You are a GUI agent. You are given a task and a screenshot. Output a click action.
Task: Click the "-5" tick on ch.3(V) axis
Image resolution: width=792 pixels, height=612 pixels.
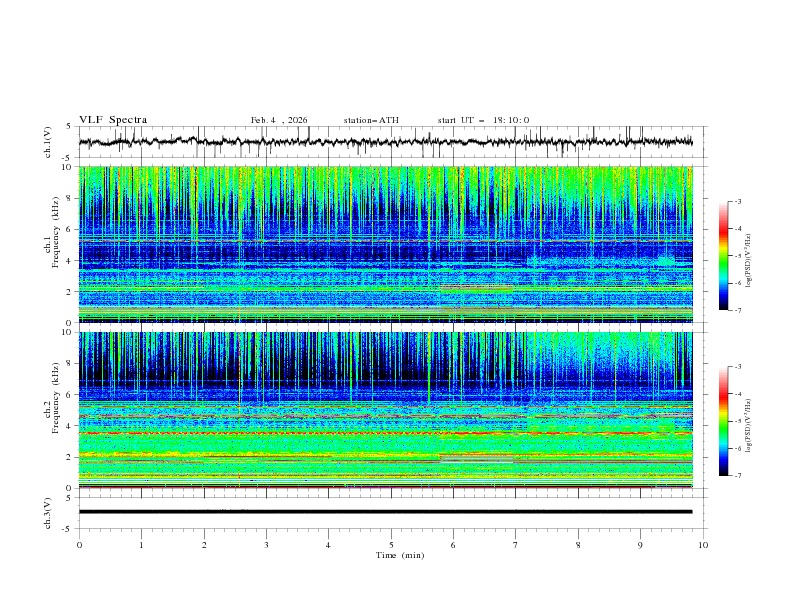pos(67,529)
